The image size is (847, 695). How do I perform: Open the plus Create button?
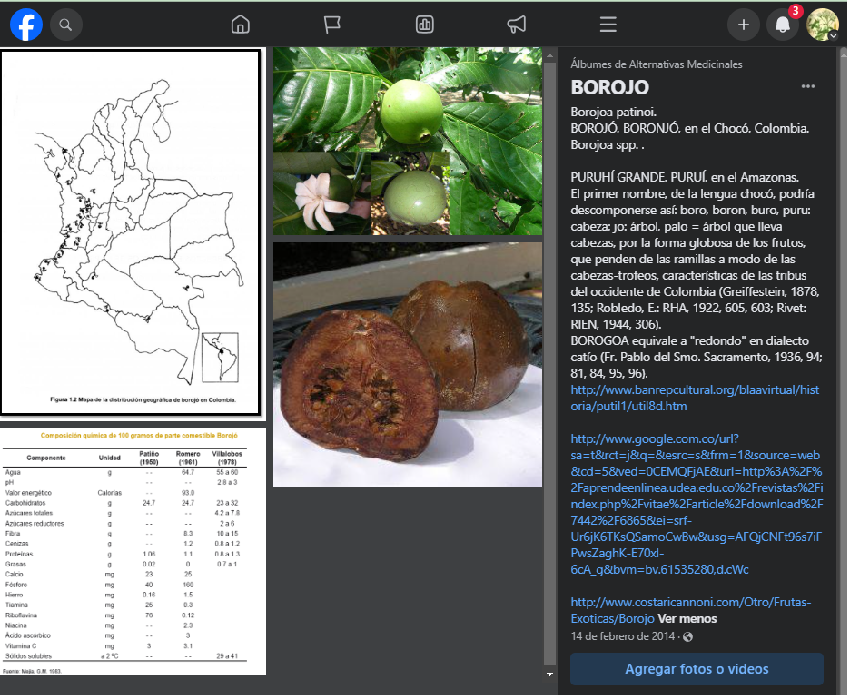pos(743,25)
